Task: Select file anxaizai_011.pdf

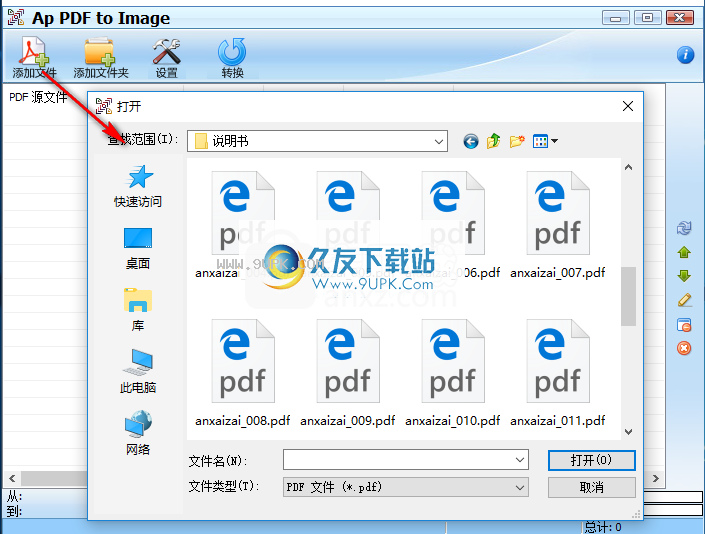Action: point(558,373)
